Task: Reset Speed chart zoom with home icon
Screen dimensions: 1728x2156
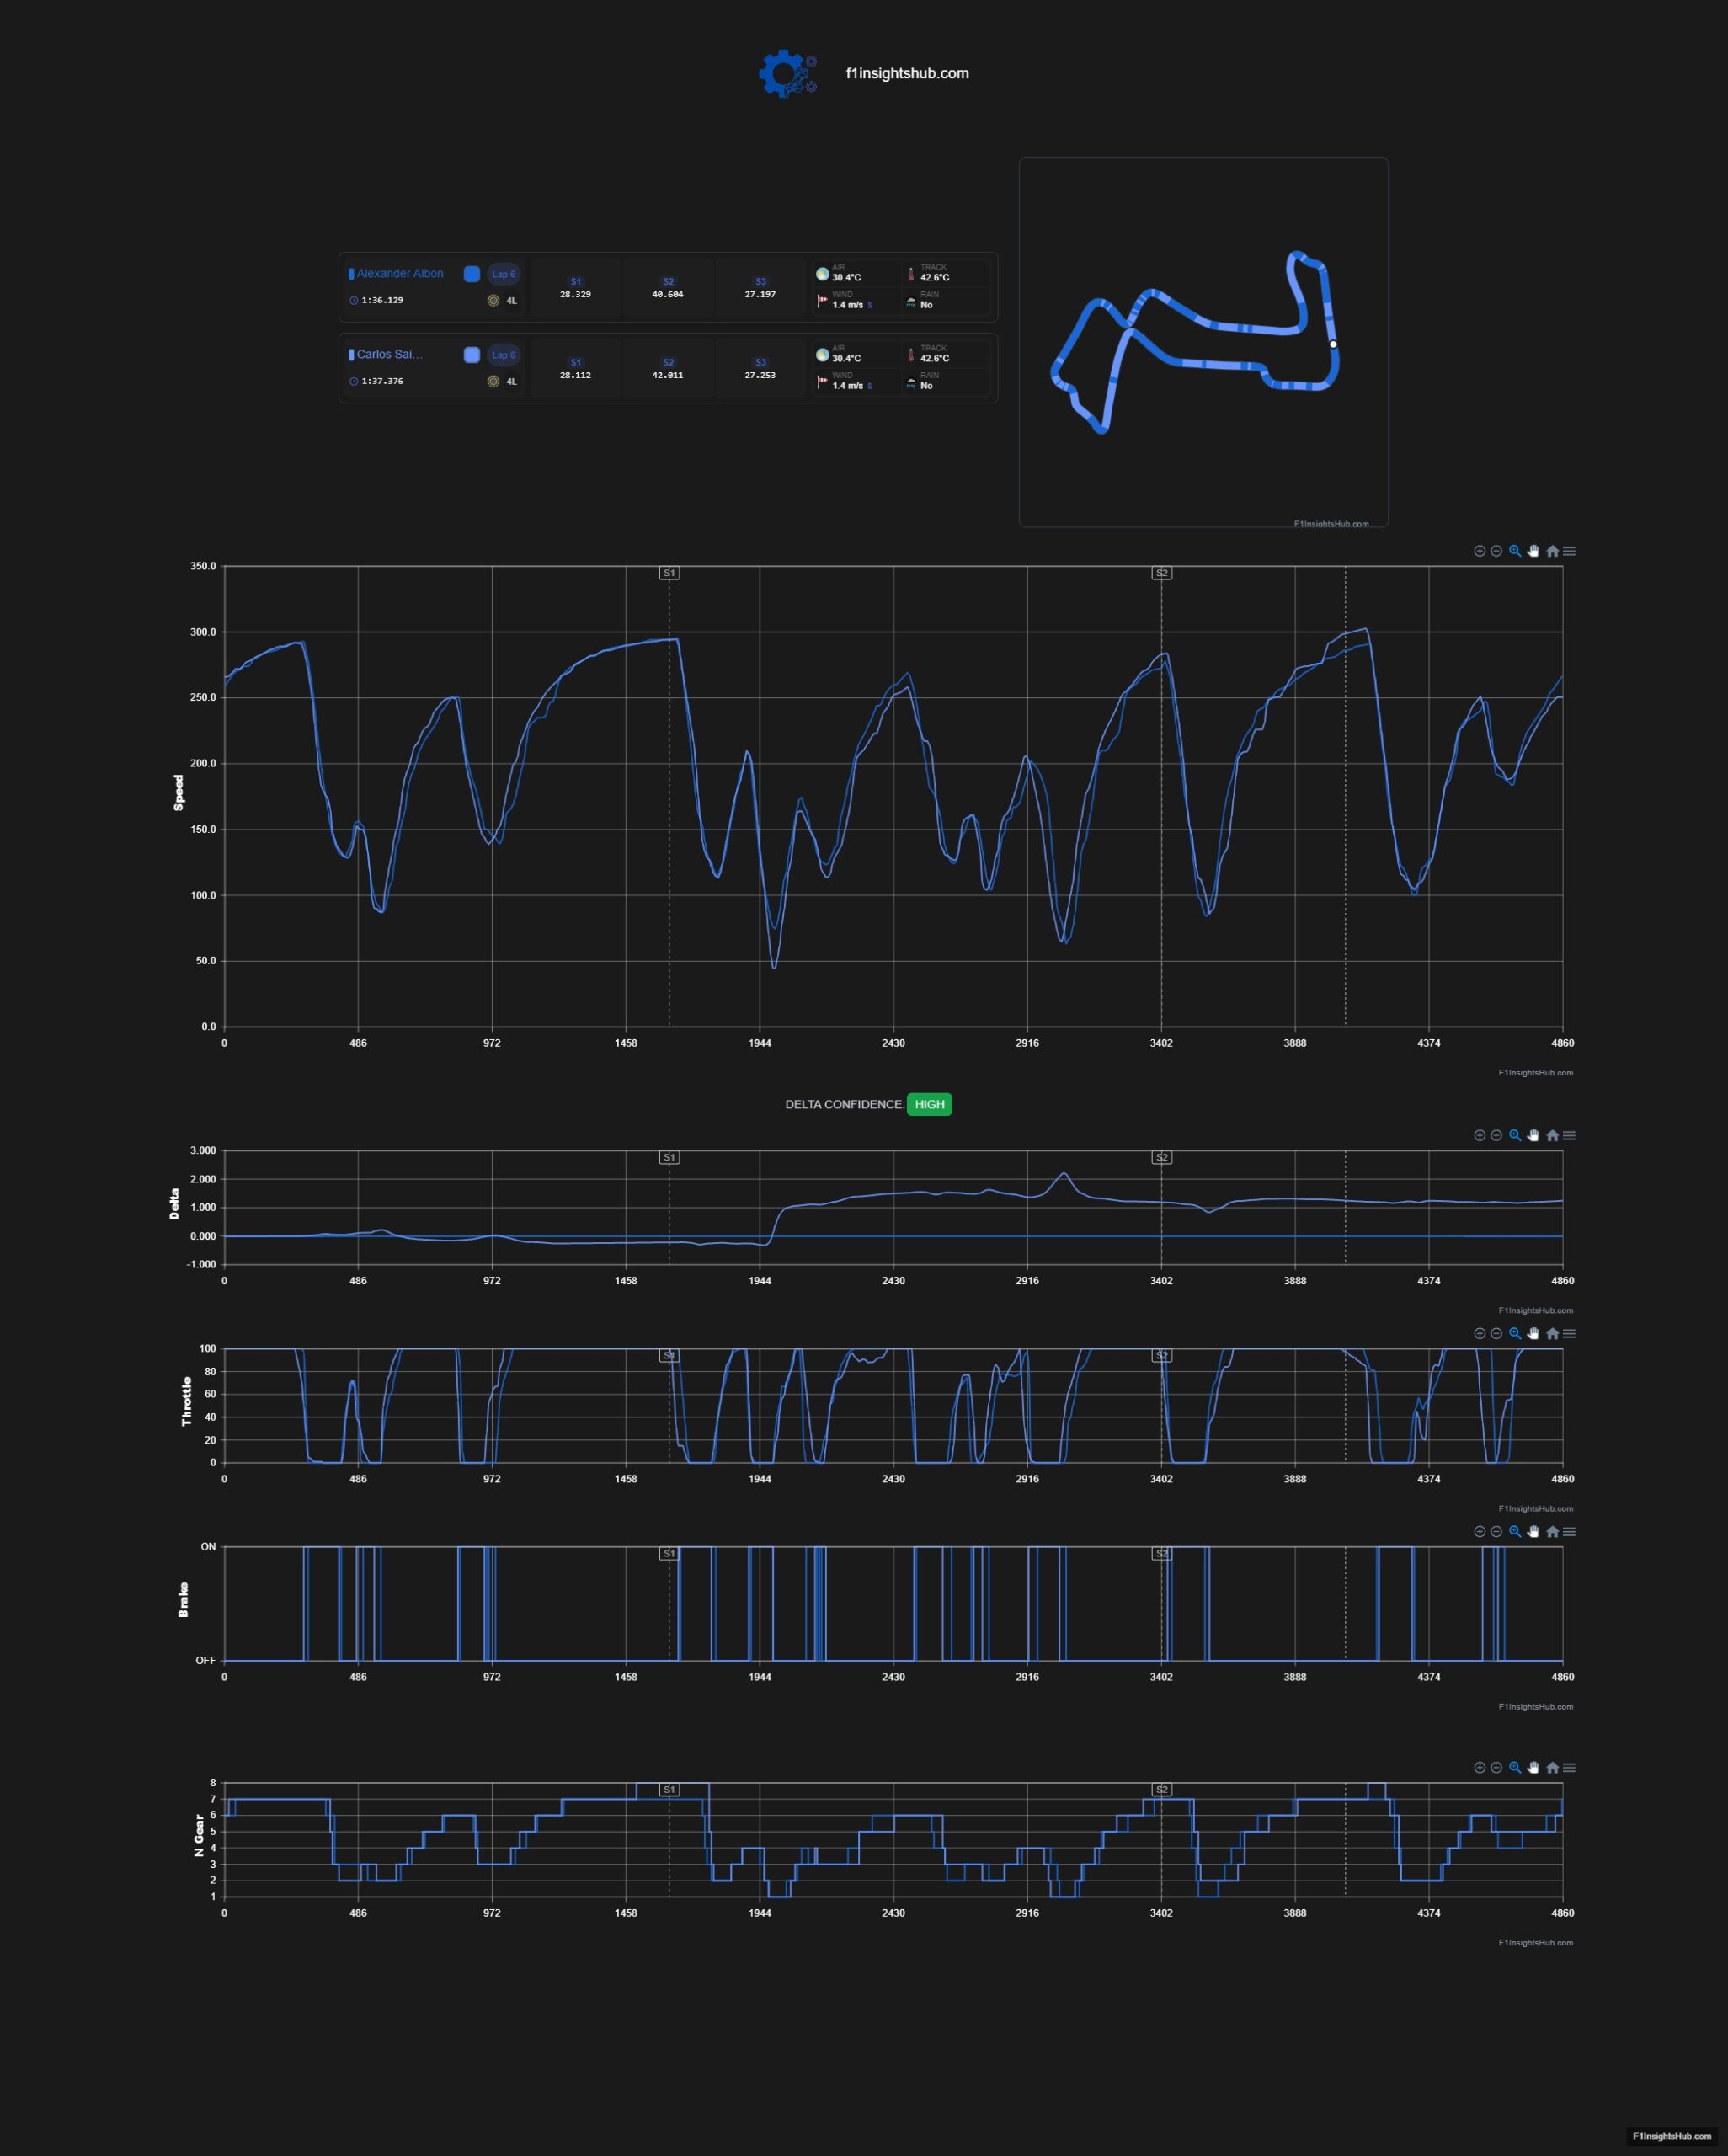Action: coord(1552,551)
